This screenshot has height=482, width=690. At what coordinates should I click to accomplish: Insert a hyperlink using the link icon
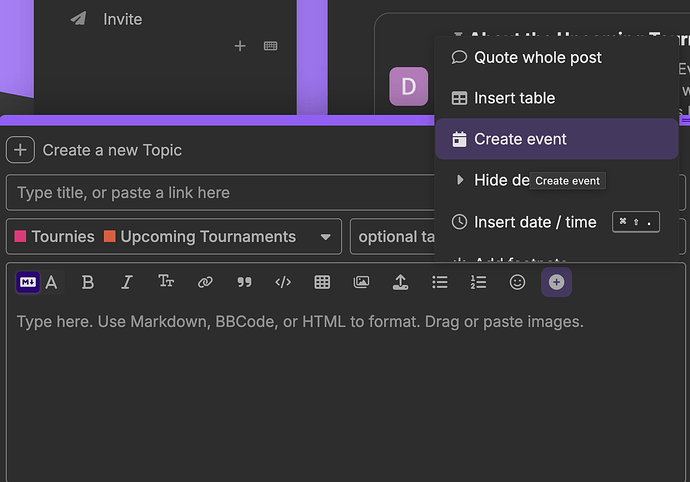[205, 283]
